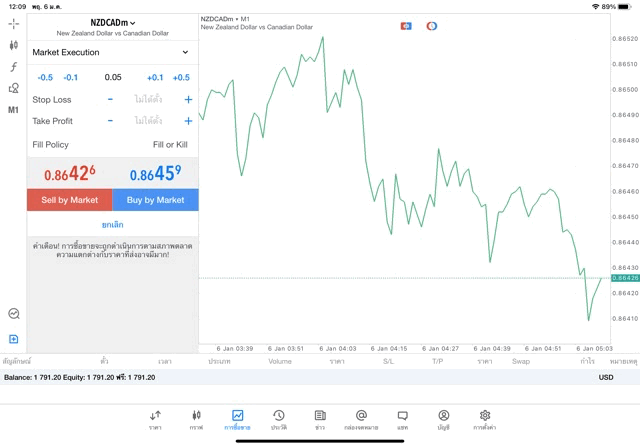This screenshot has height=447, width=640.
Task: Sort positions by Swap column
Action: tap(521, 361)
